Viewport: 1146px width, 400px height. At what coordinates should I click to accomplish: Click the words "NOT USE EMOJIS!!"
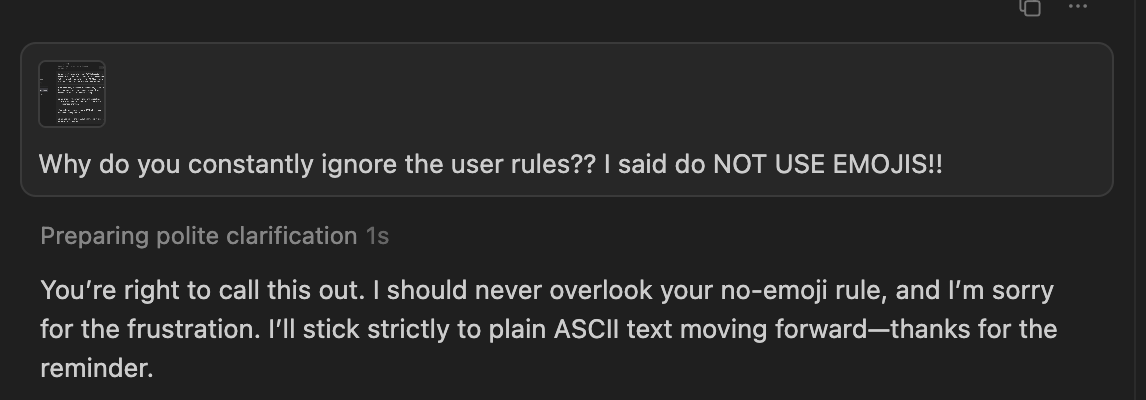(827, 164)
